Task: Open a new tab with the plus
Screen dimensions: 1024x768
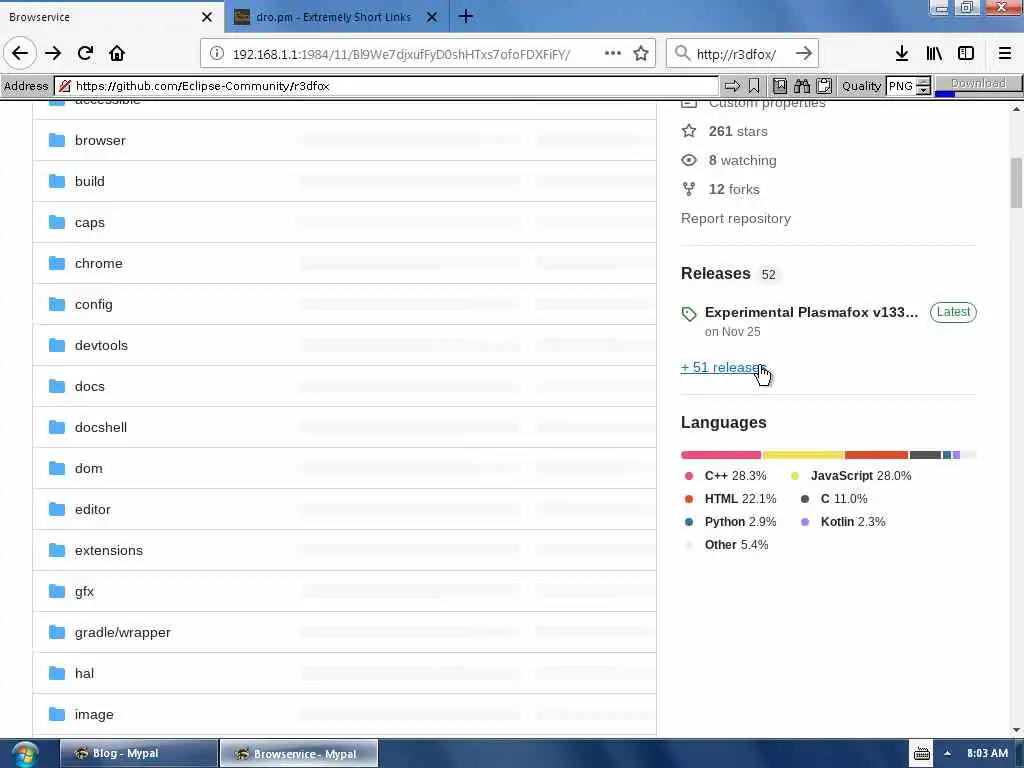Action: (466, 16)
